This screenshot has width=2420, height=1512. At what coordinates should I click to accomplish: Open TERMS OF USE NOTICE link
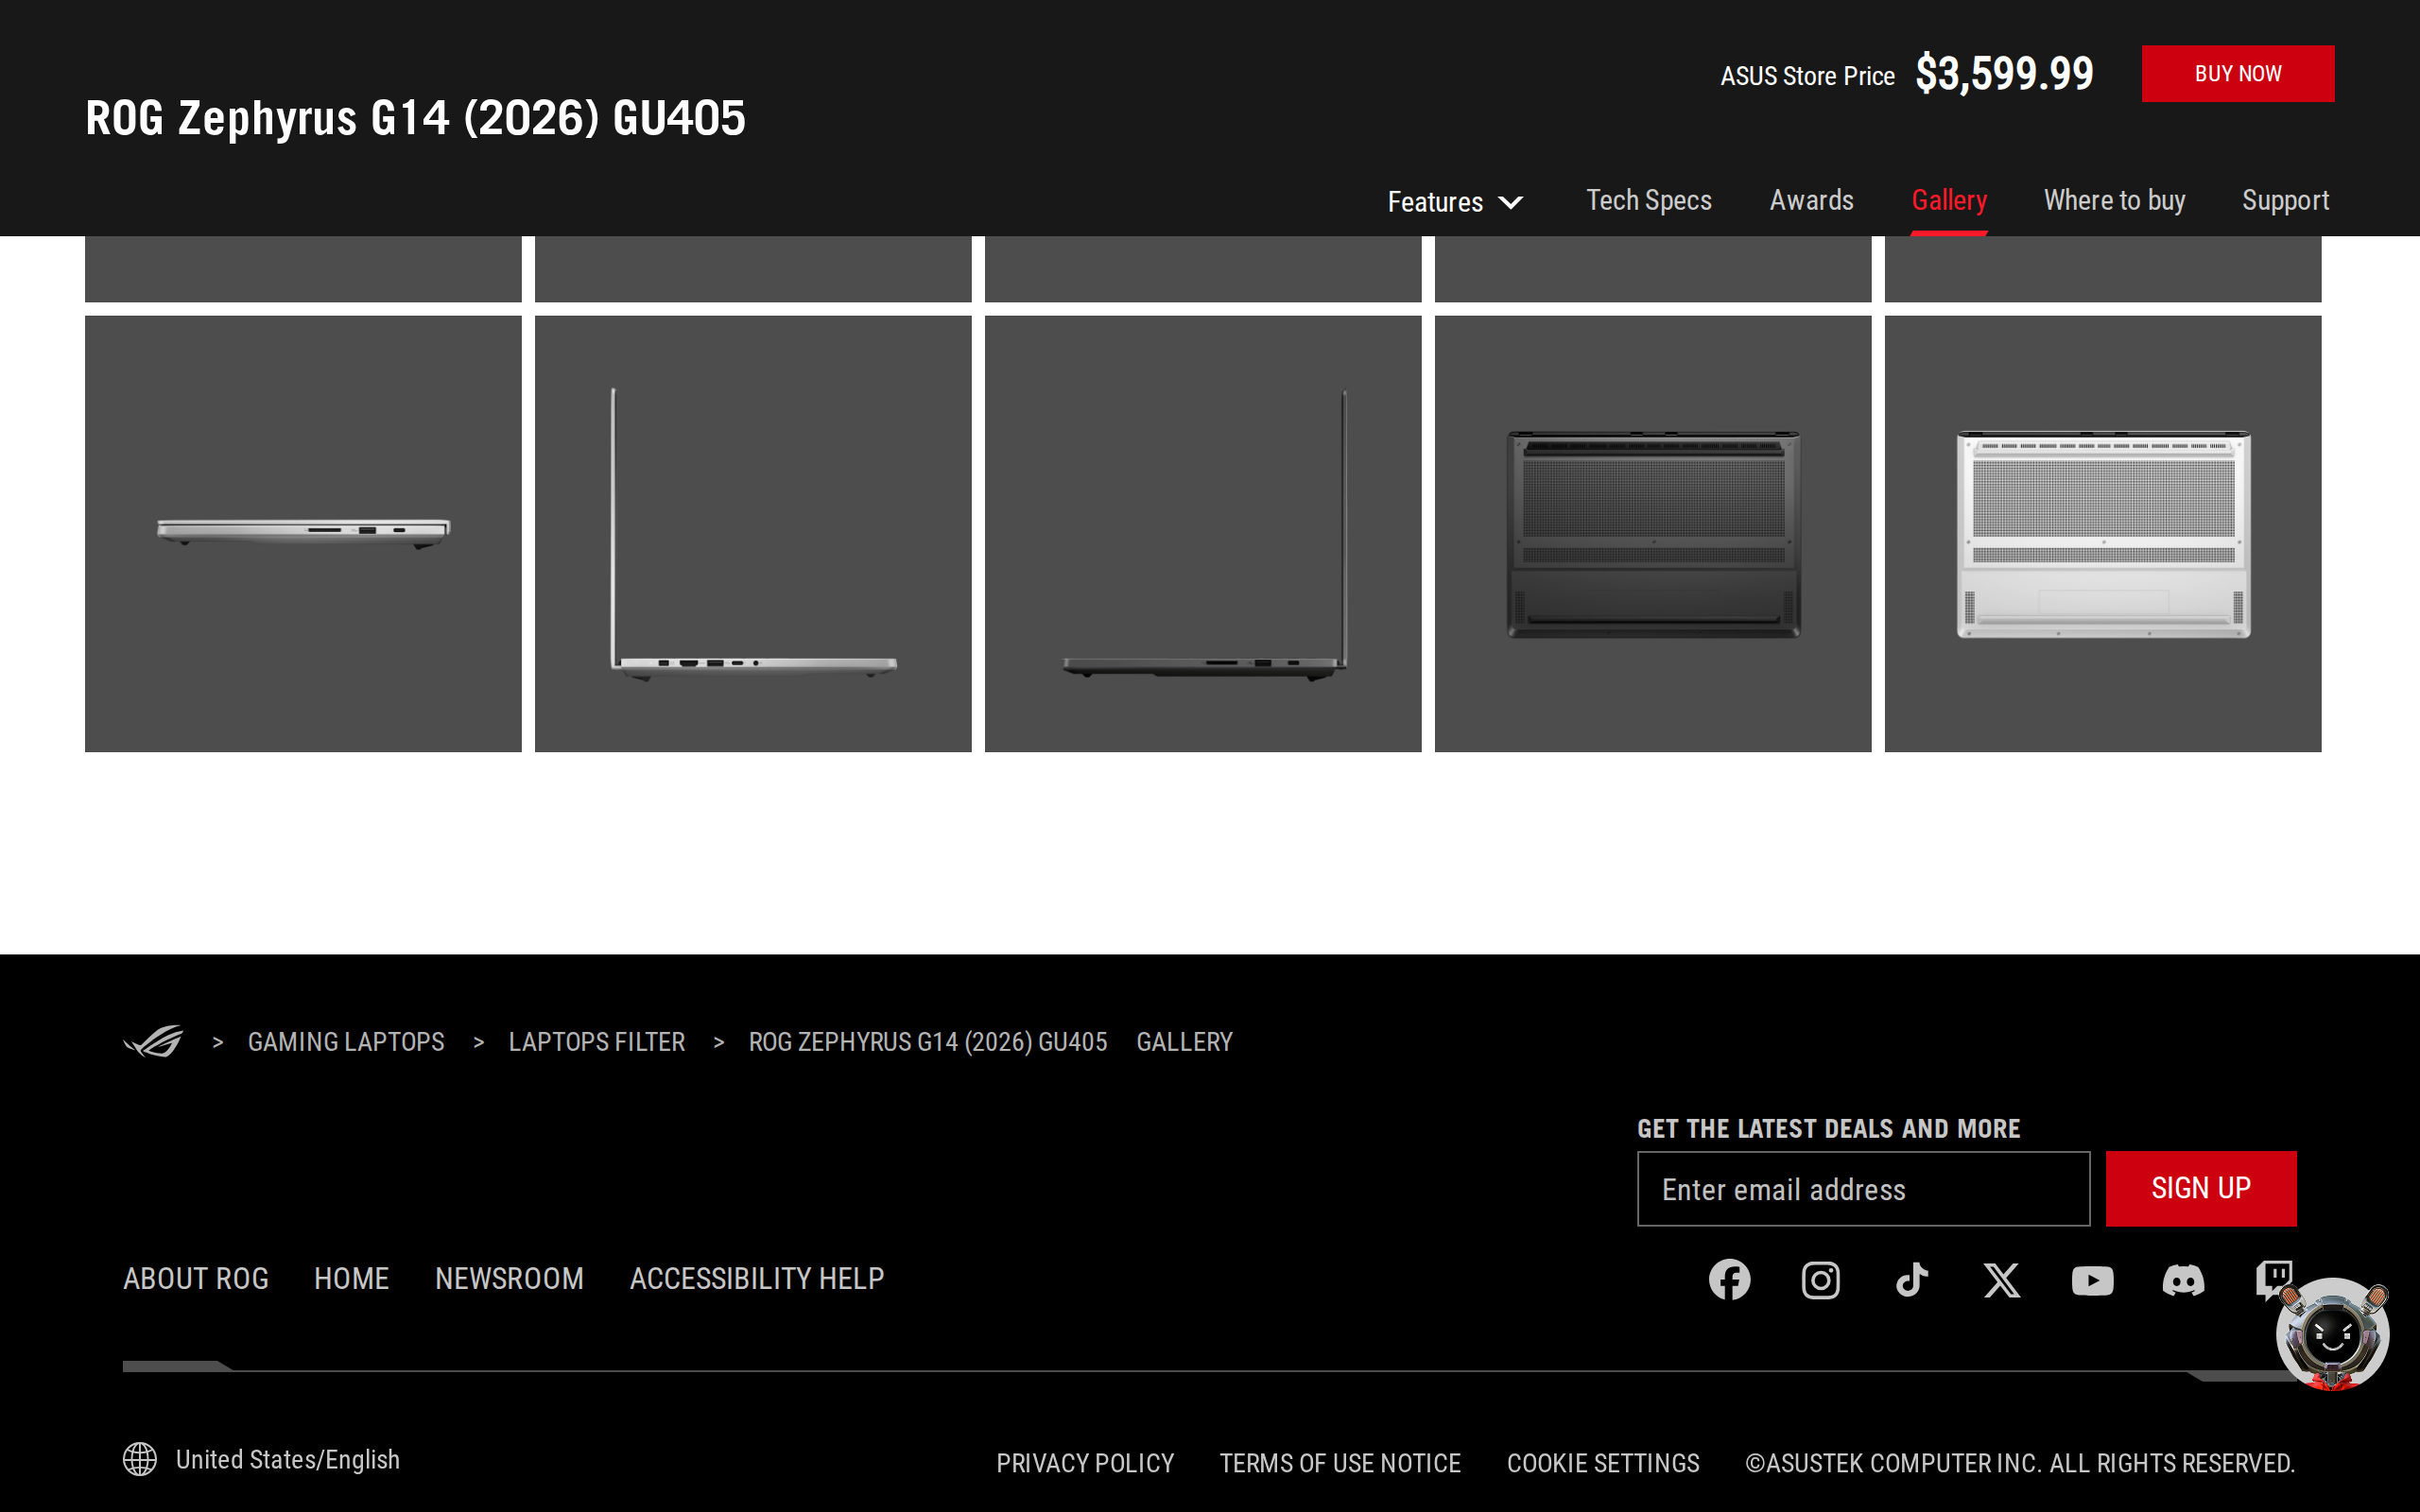pos(1339,1463)
